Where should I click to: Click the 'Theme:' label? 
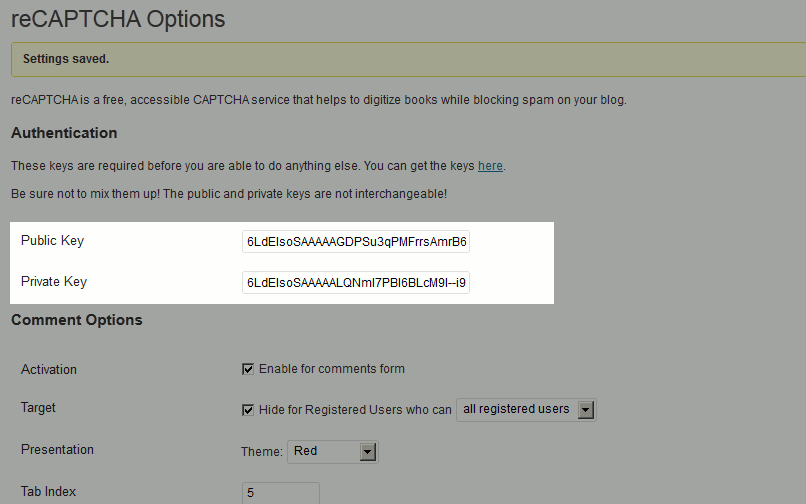262,452
